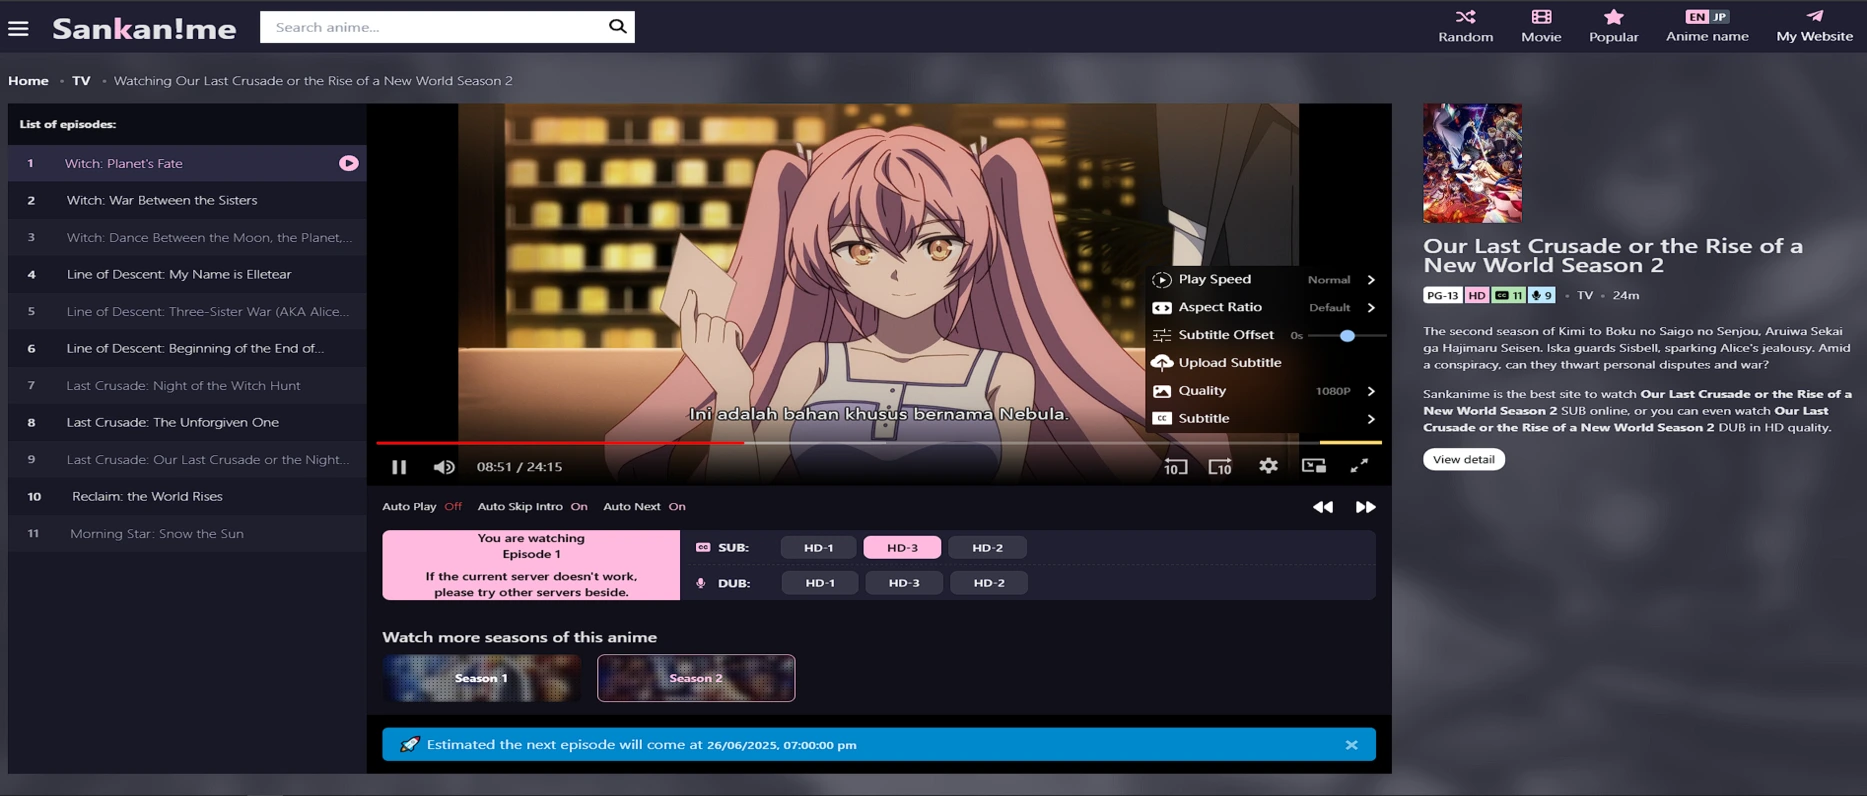Open Play Speed Normal option
Image resolution: width=1867 pixels, height=796 pixels.
click(x=1329, y=280)
